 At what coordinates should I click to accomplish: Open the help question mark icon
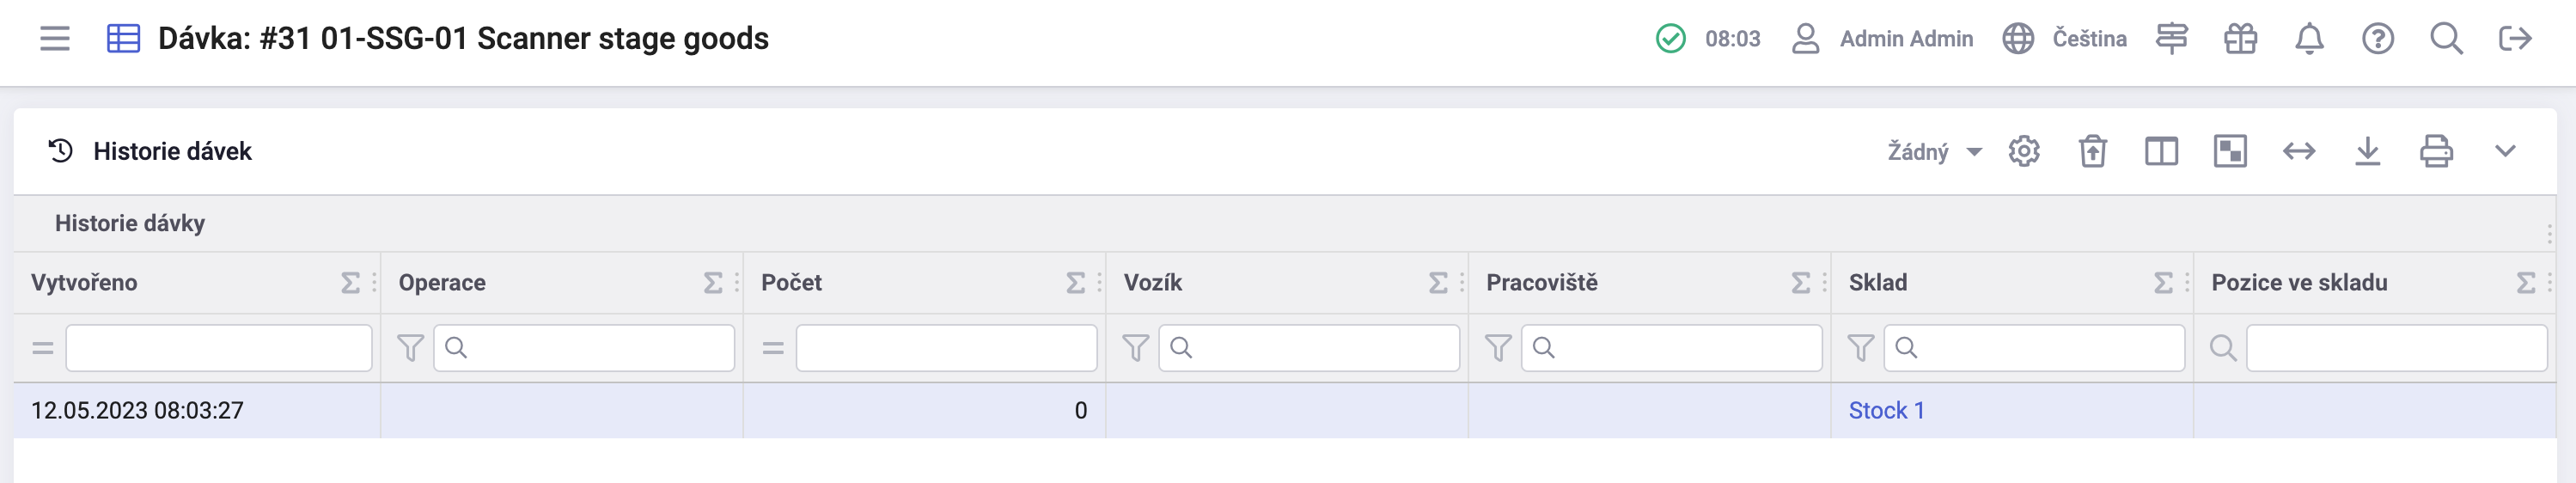[2377, 39]
